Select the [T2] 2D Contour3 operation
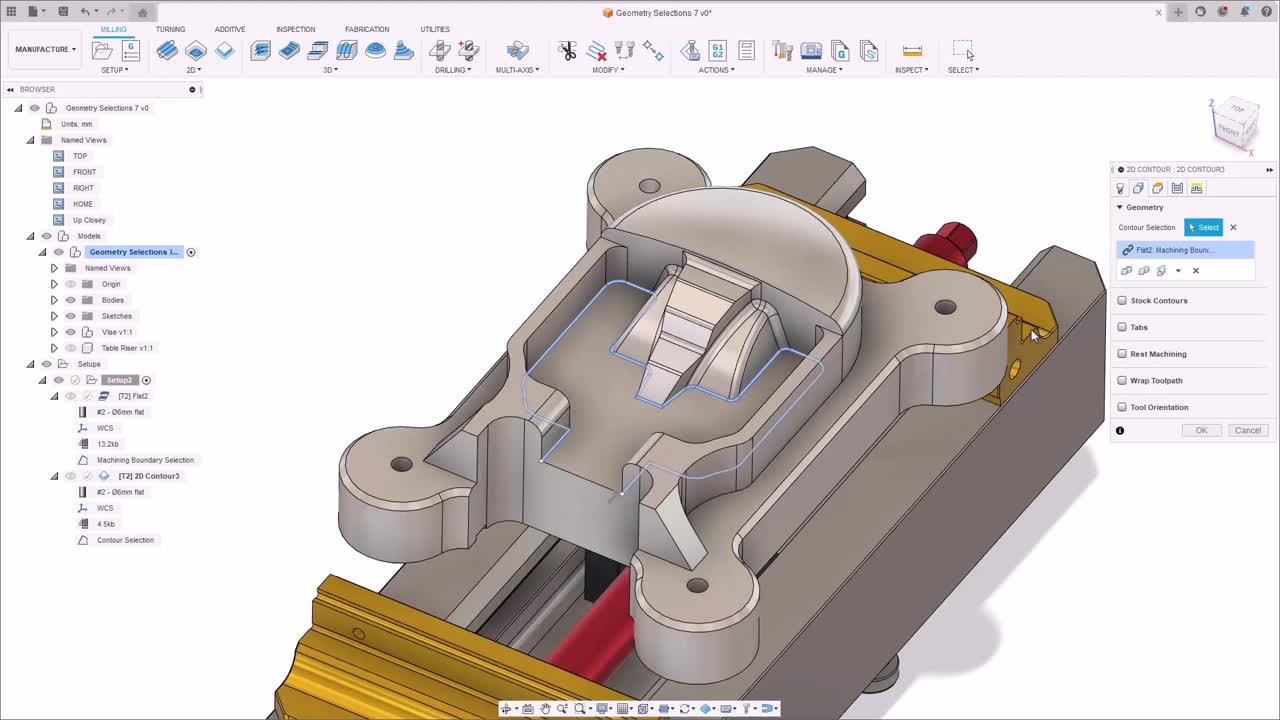Screen dimensions: 1280x720 [x=149, y=476]
